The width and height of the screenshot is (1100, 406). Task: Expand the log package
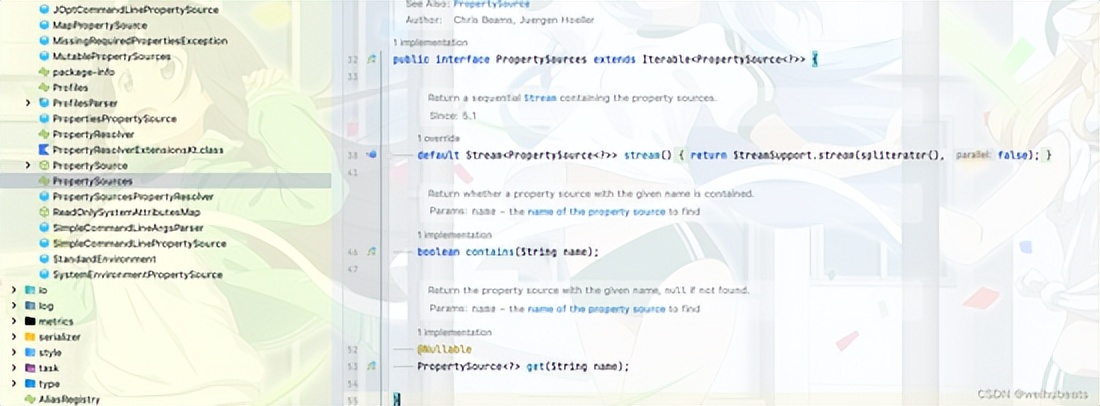tap(13, 306)
